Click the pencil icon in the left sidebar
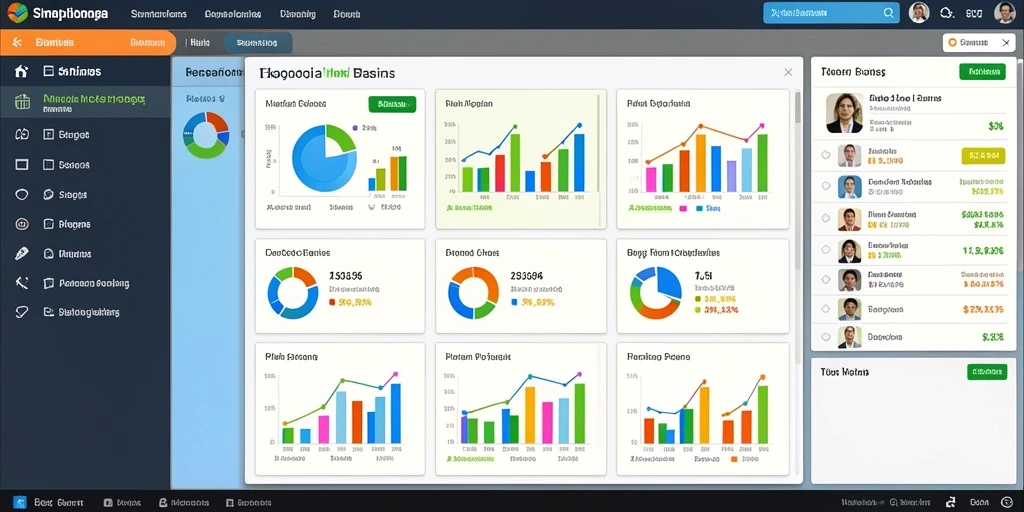The image size is (1024, 512). [22, 253]
